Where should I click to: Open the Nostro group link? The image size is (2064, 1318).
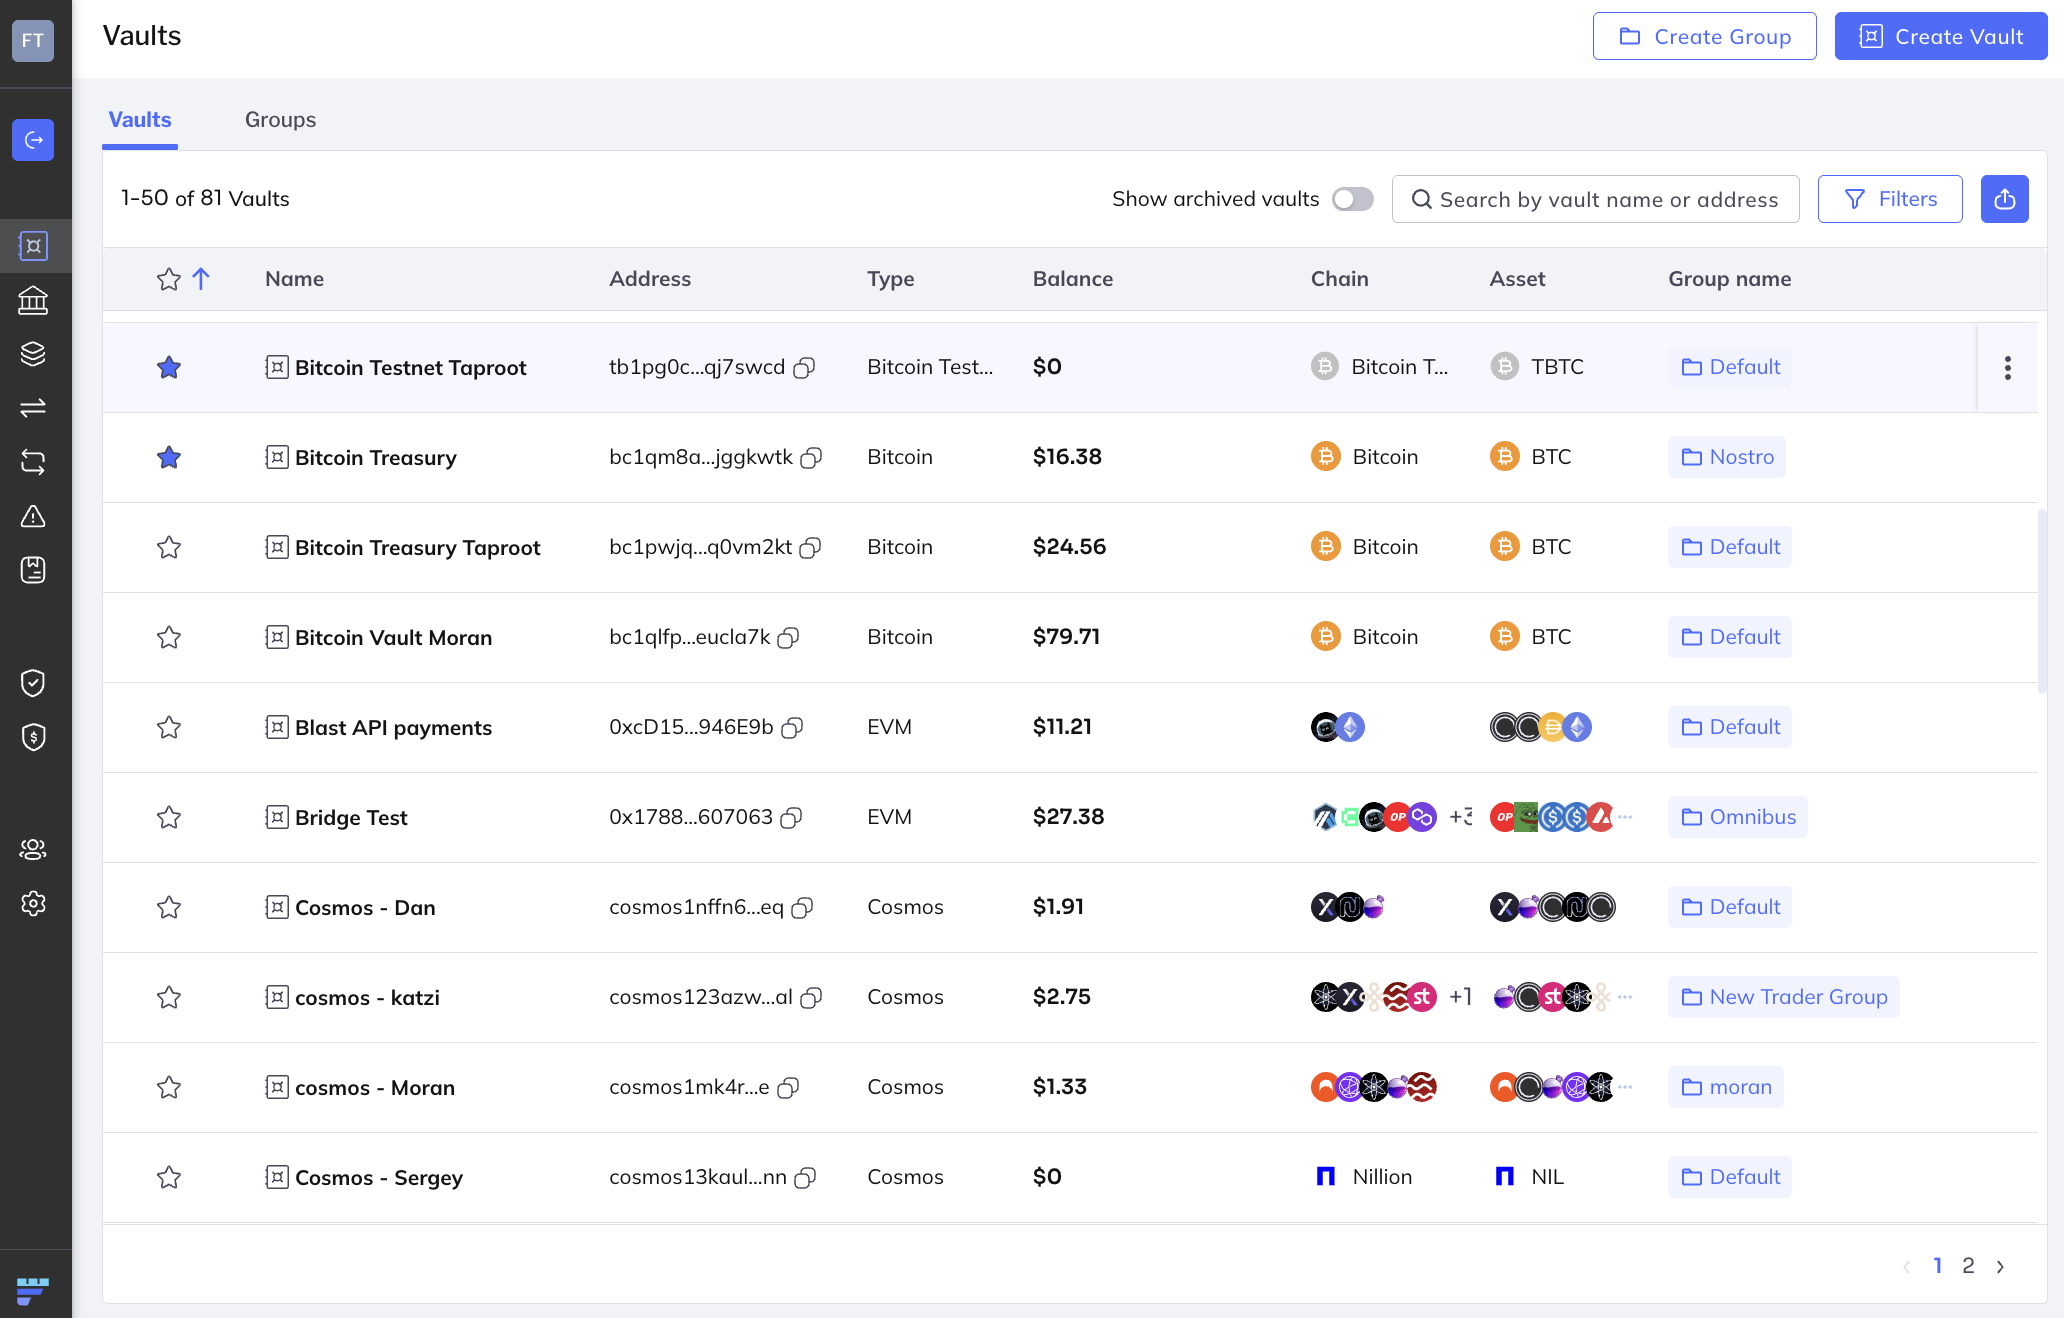[1727, 457]
